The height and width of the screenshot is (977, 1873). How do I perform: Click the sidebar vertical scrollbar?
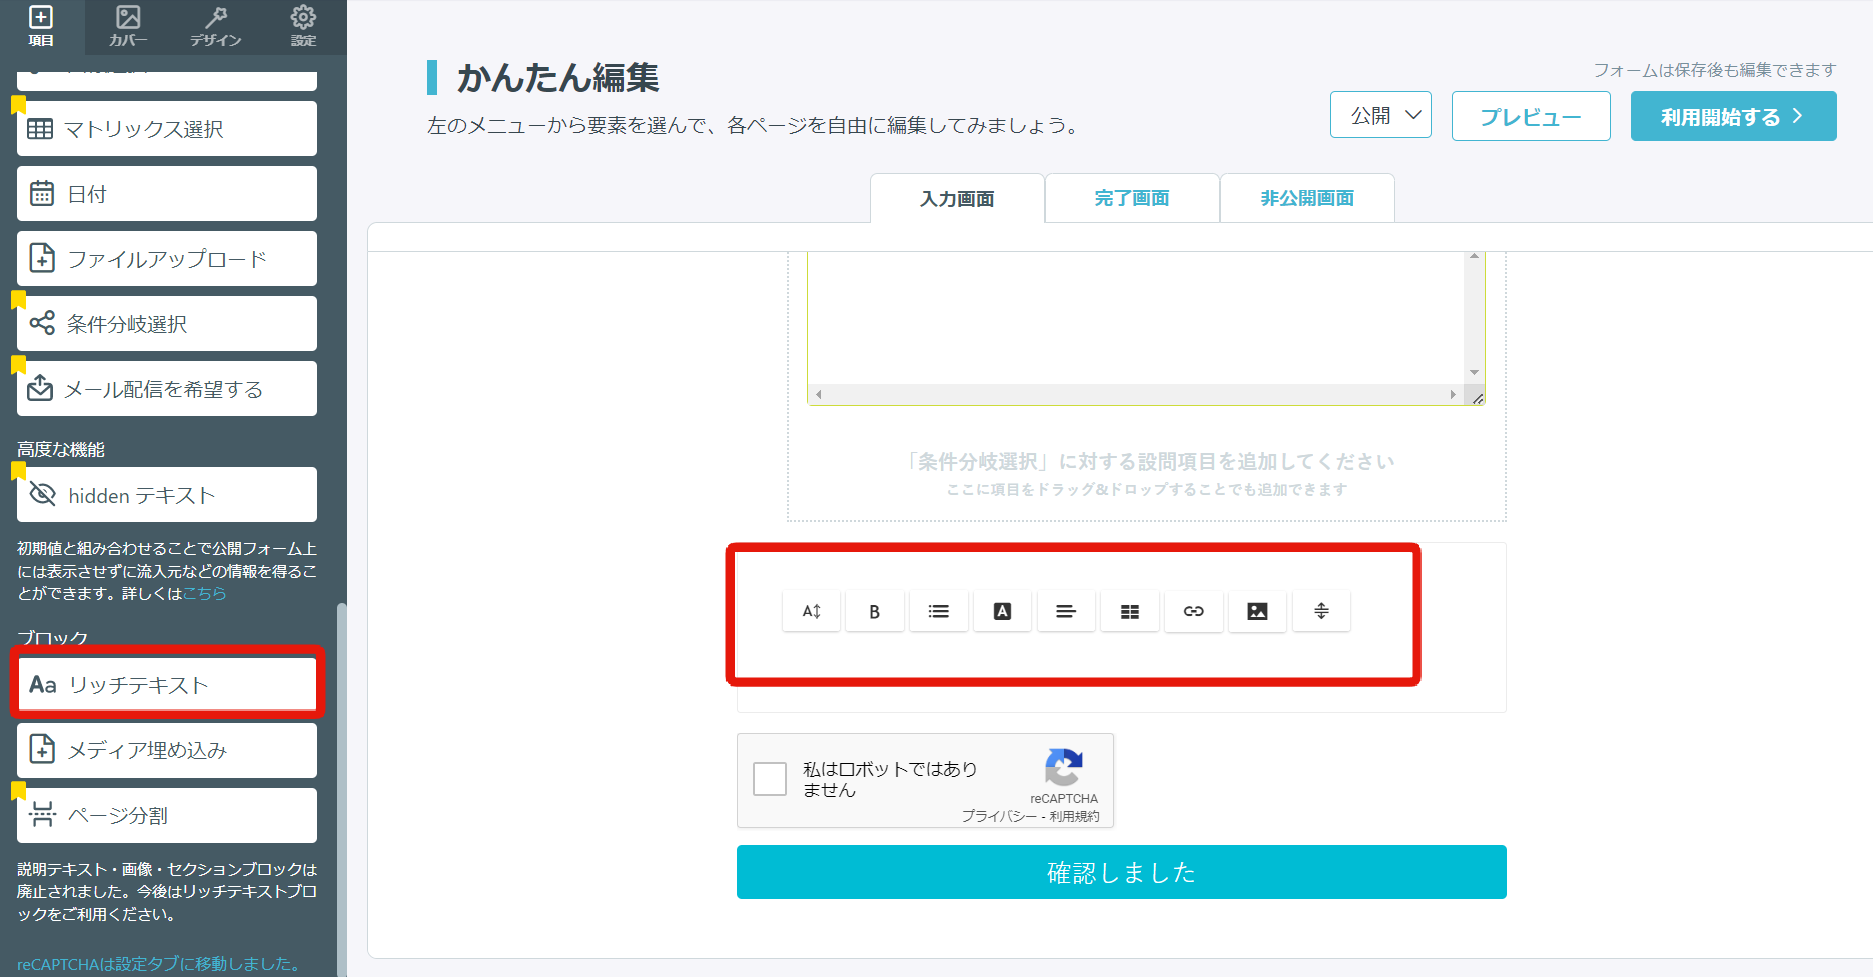pyautogui.click(x=341, y=789)
